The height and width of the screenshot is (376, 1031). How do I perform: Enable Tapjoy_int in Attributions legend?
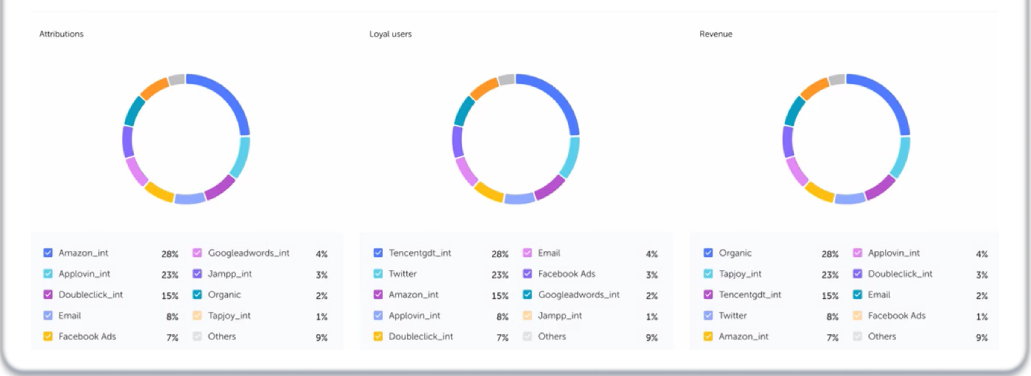[197, 316]
